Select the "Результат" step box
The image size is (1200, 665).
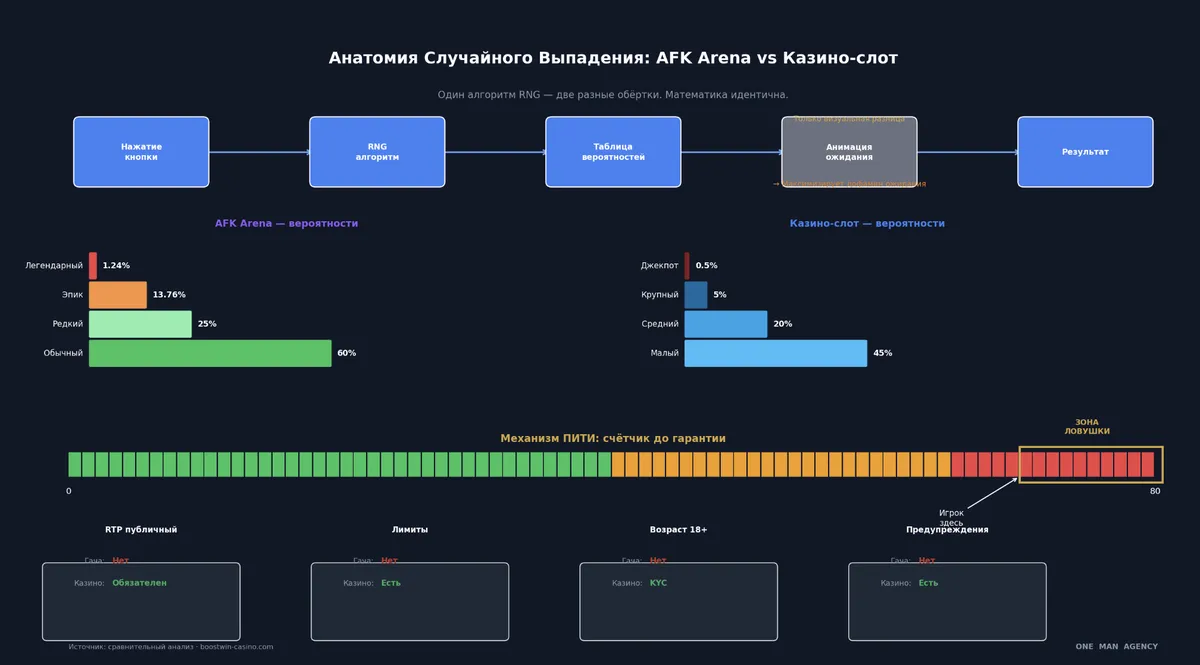pos(1085,152)
